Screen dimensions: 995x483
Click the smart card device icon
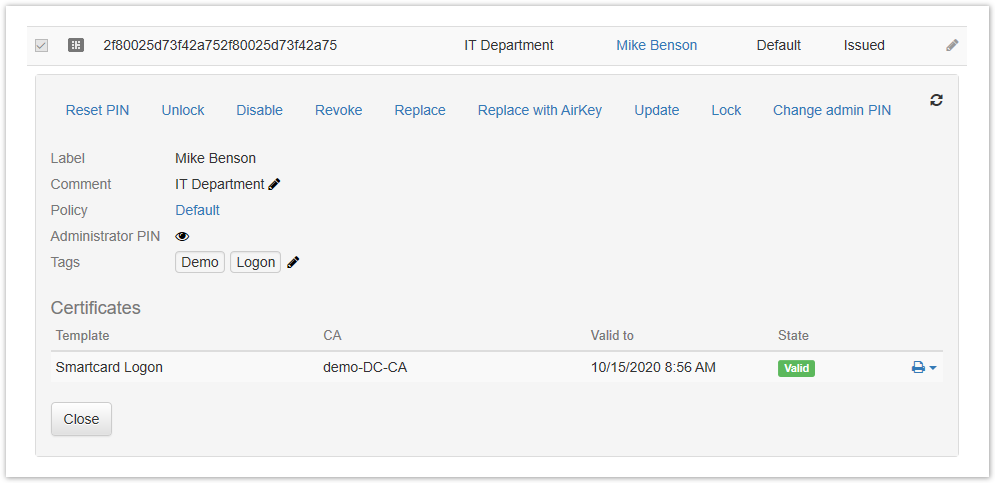coord(75,45)
